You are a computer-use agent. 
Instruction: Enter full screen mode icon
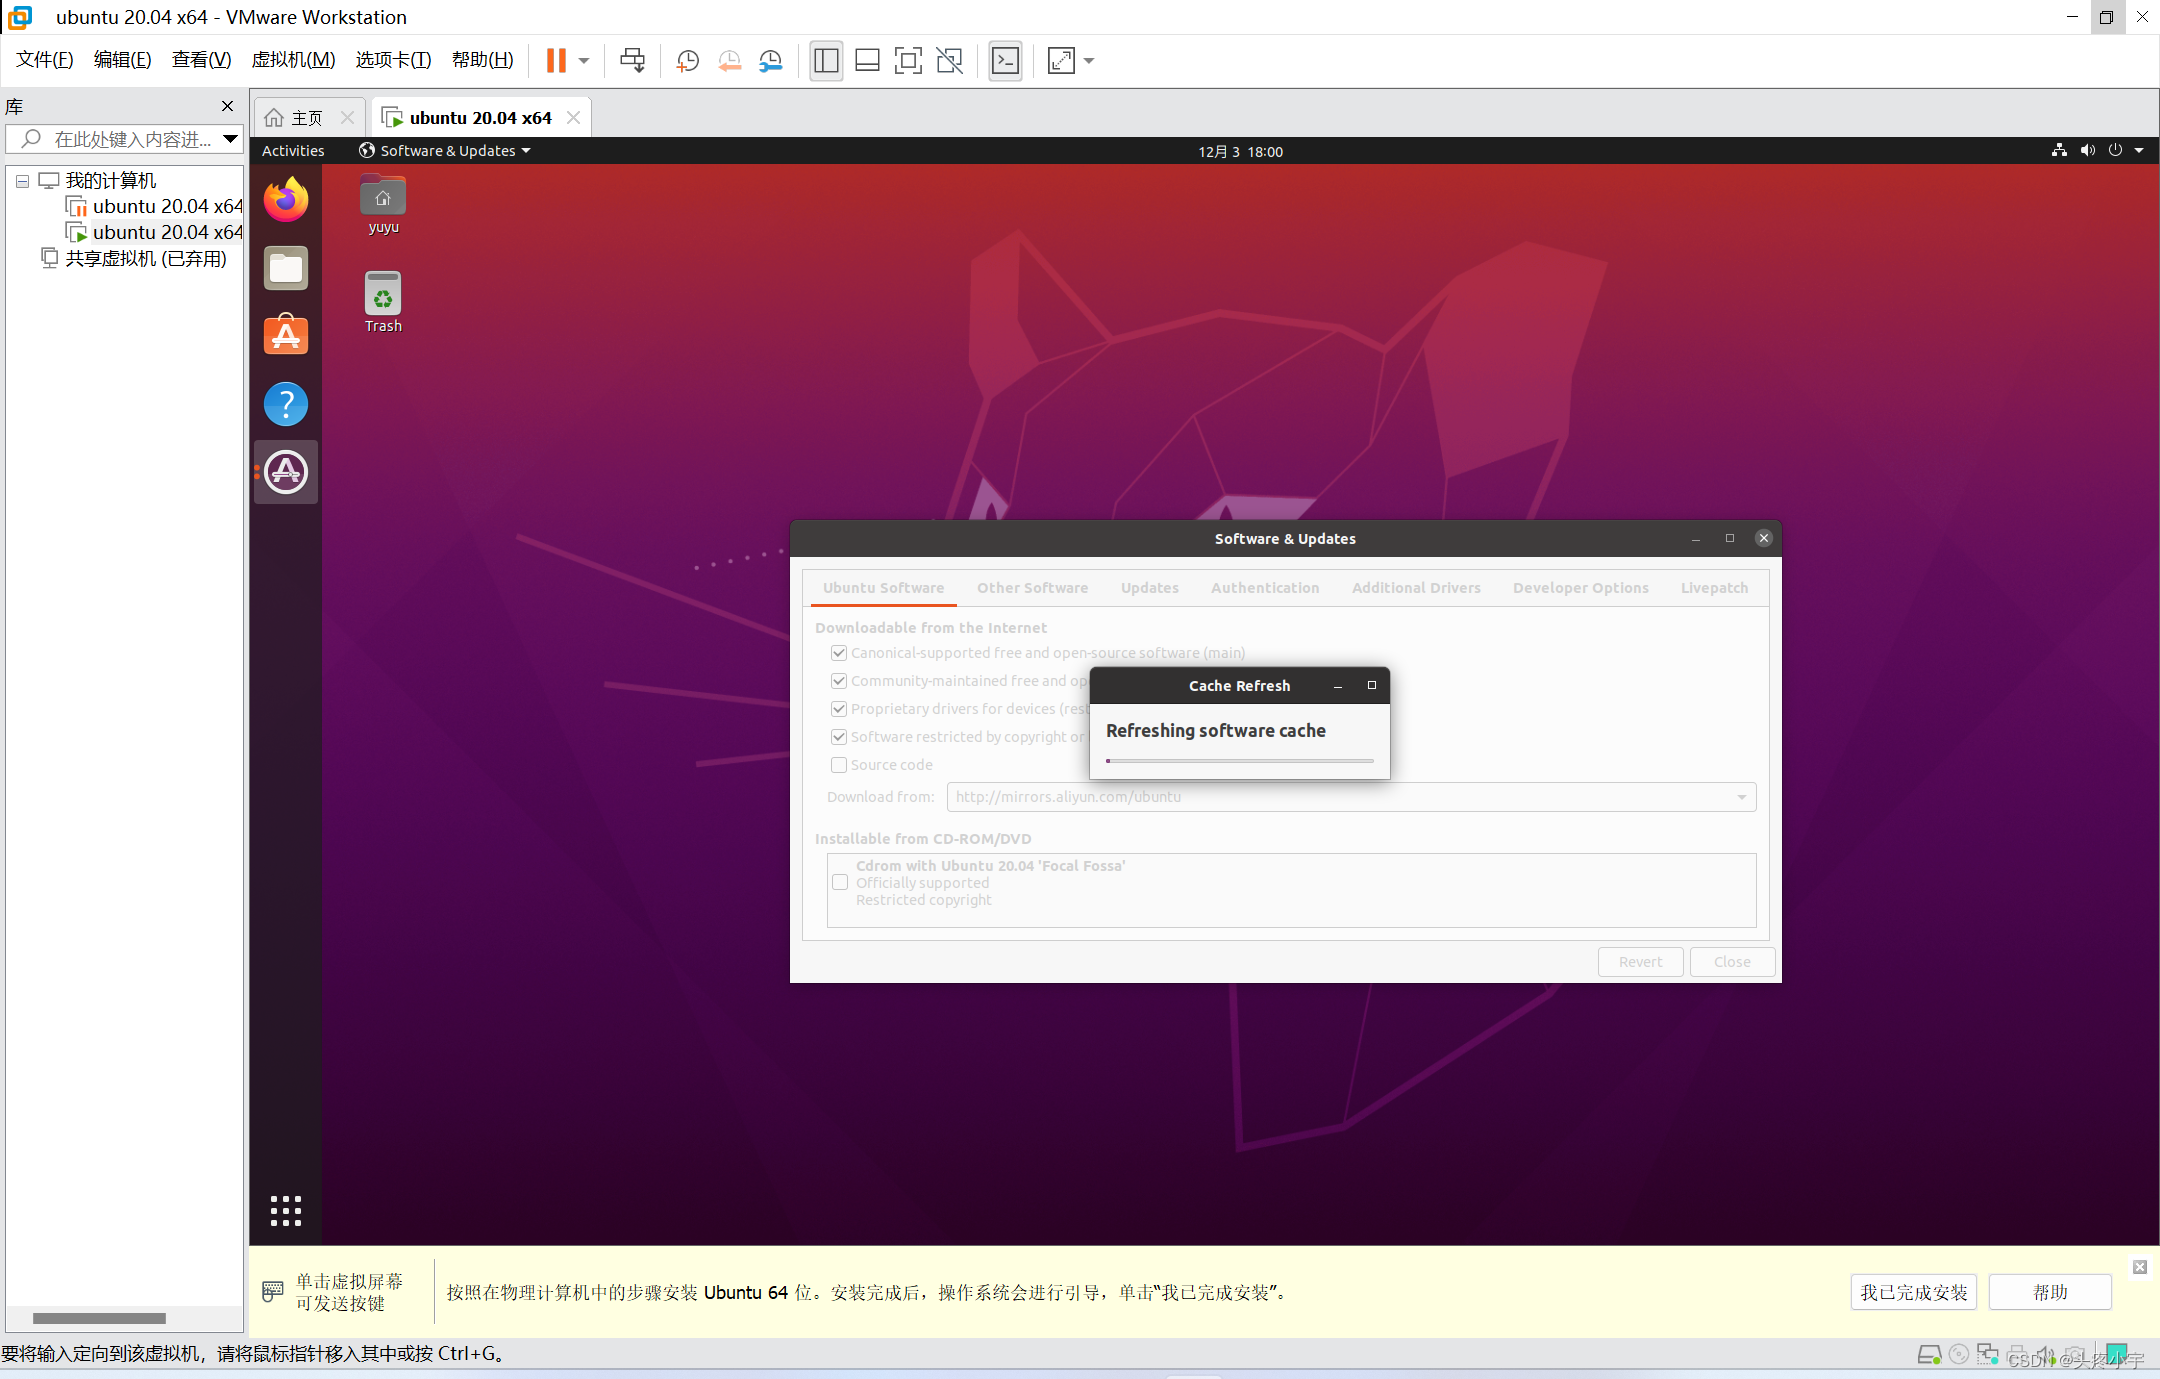coord(908,61)
